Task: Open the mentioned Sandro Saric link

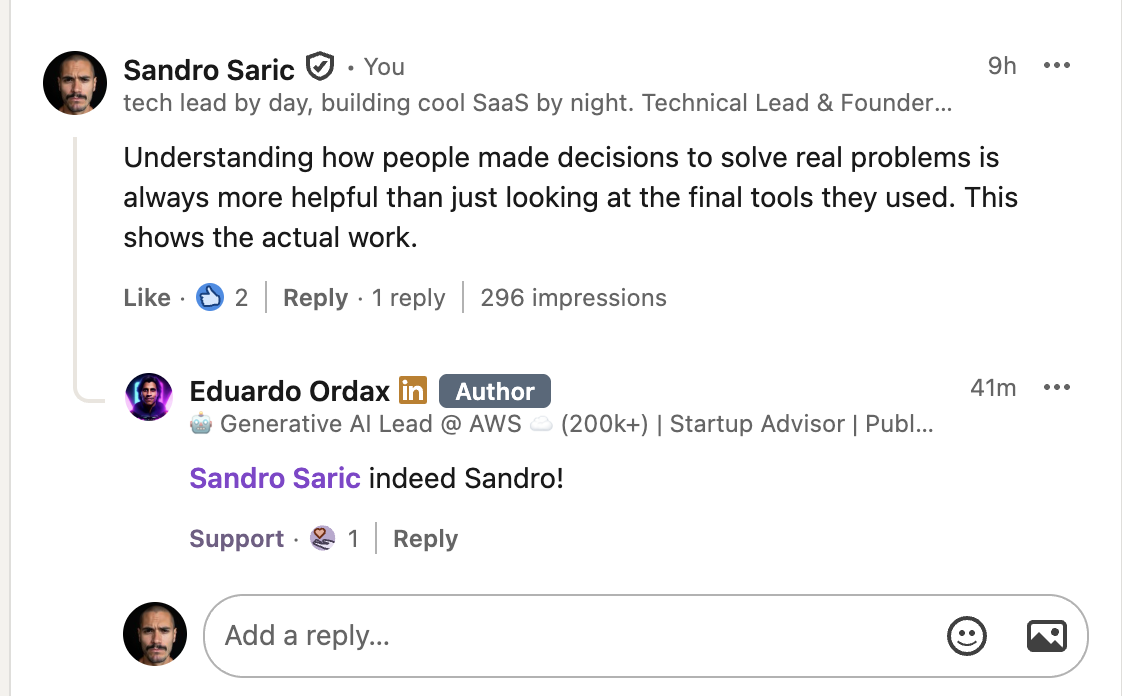Action: pos(275,478)
